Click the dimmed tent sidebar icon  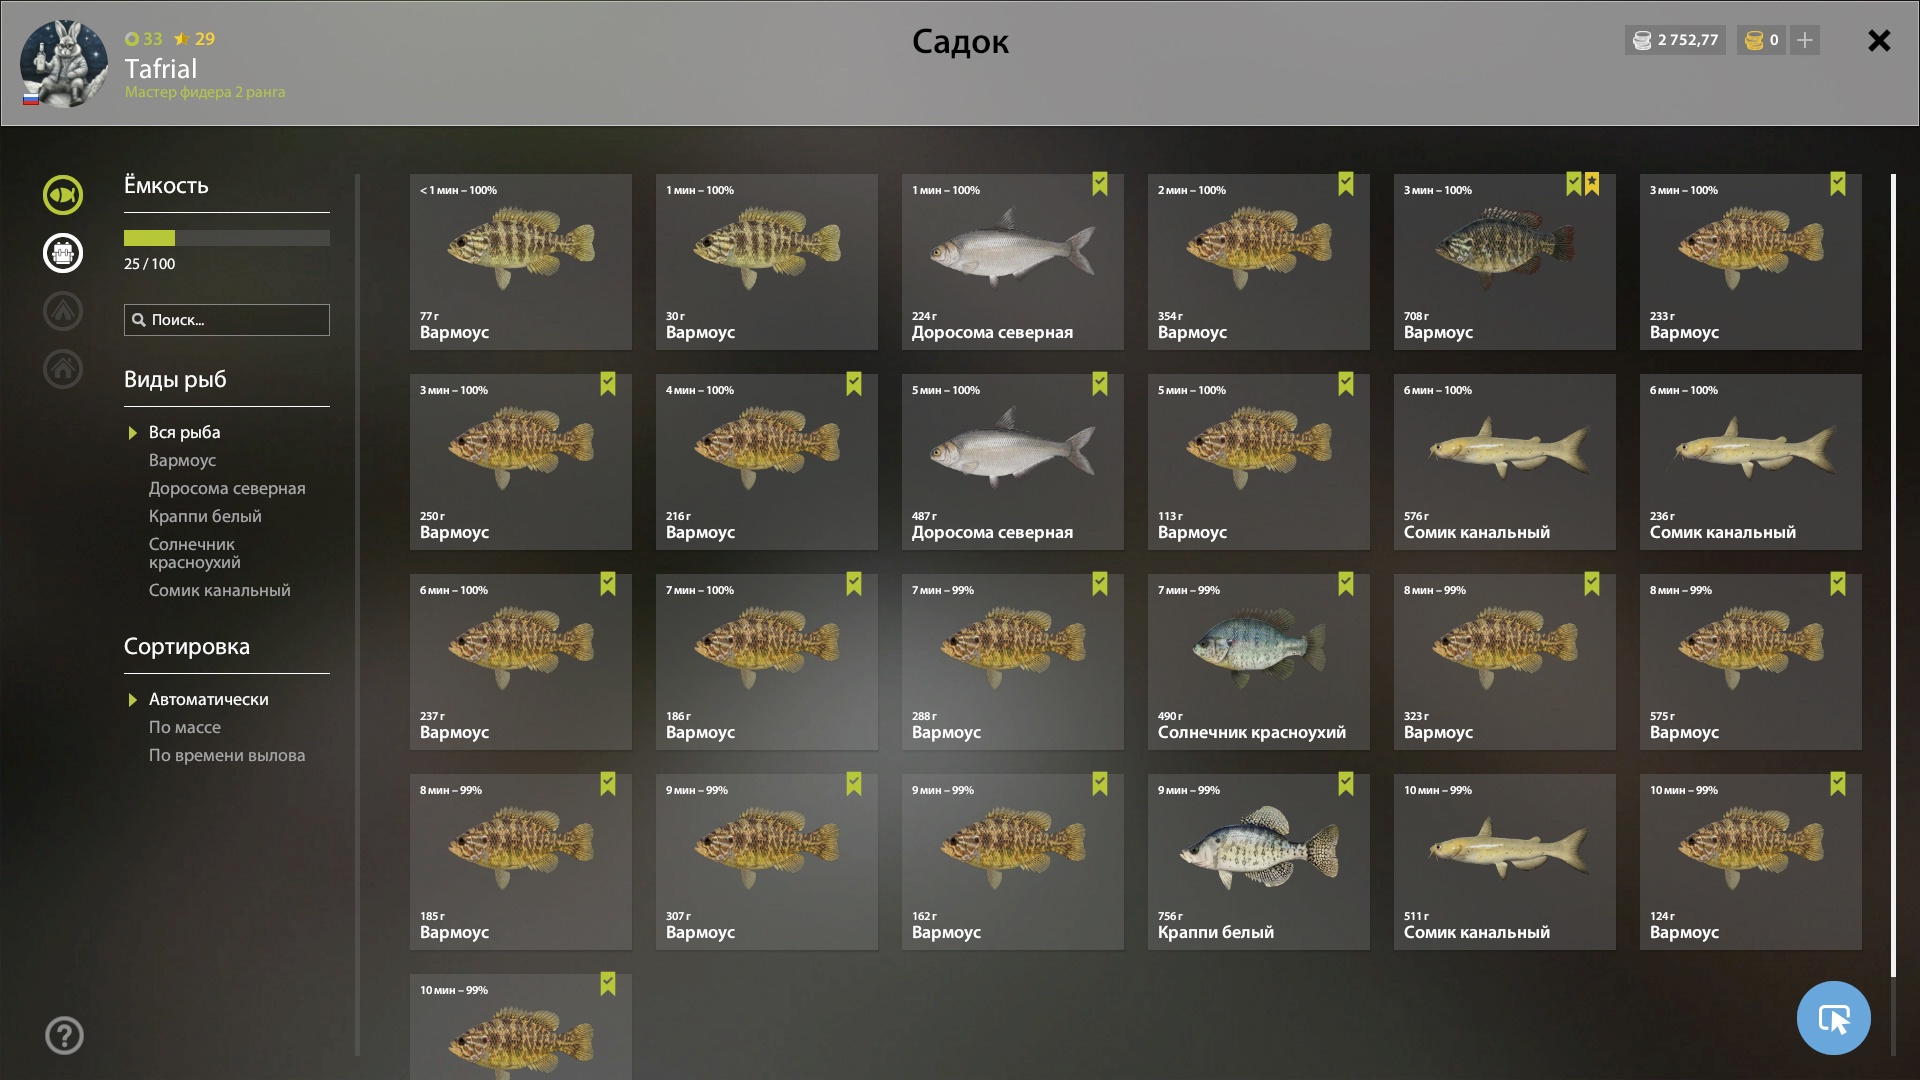pos(63,311)
